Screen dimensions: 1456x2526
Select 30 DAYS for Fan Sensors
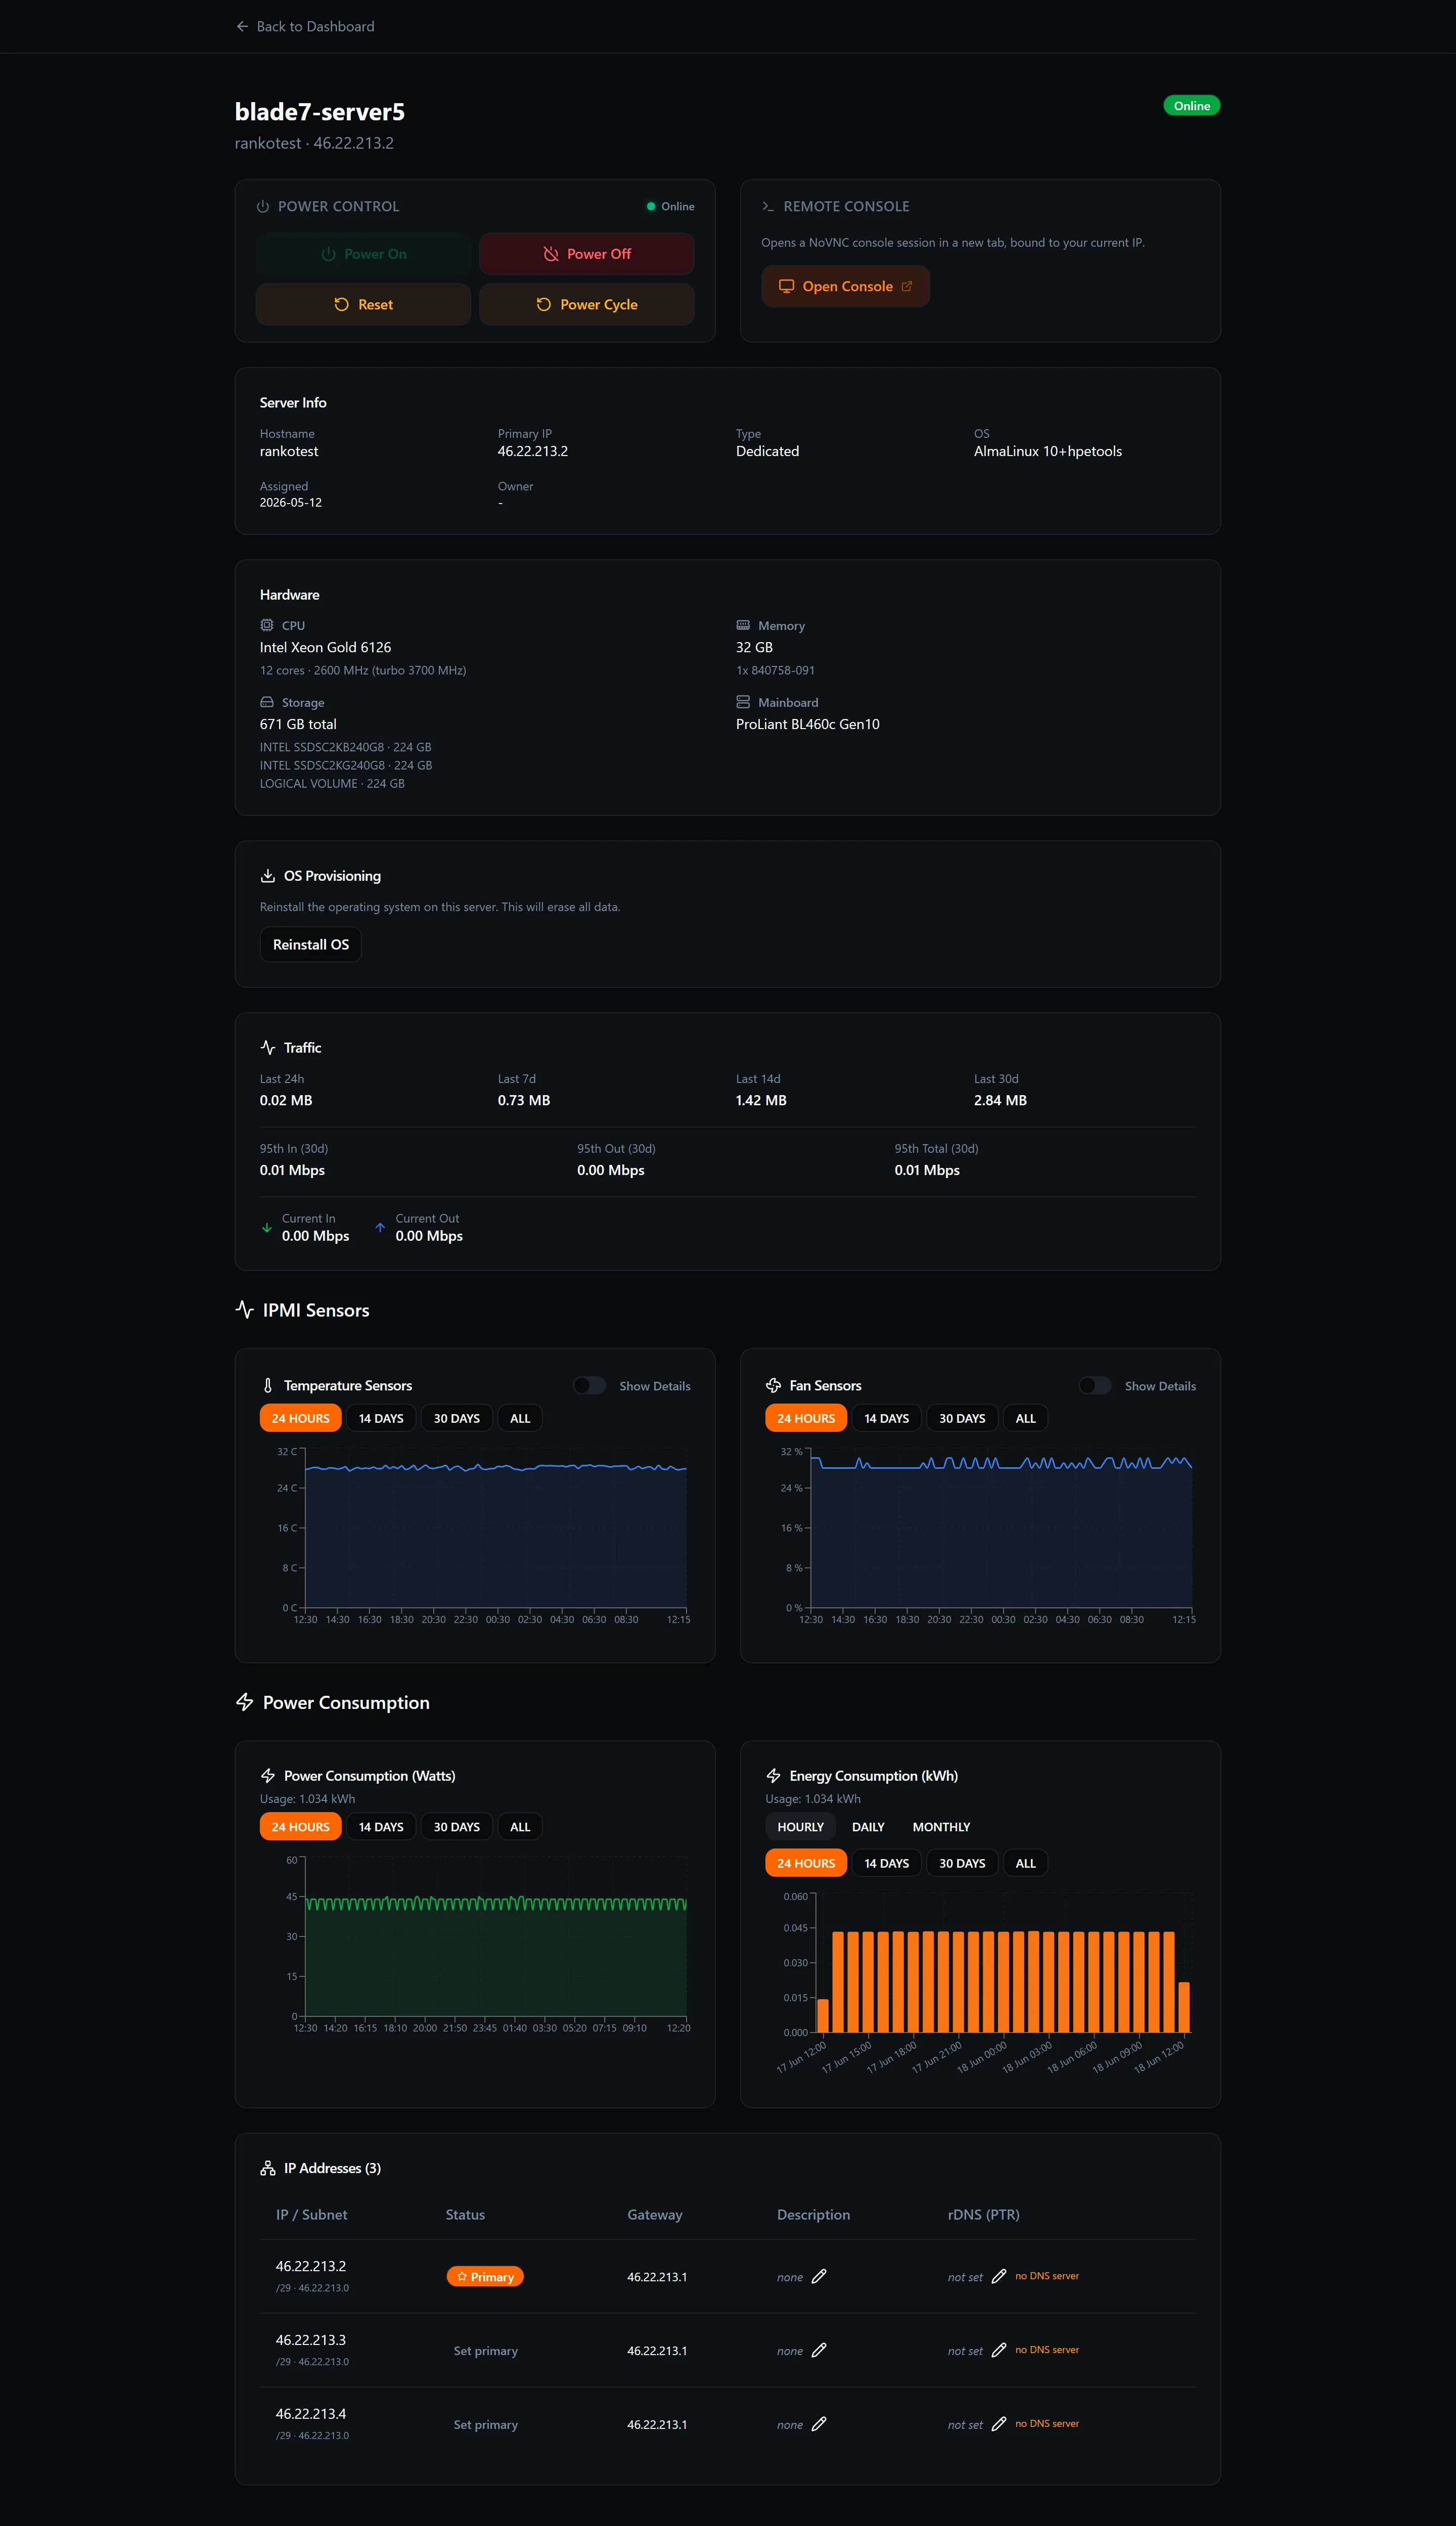pyautogui.click(x=962, y=1418)
